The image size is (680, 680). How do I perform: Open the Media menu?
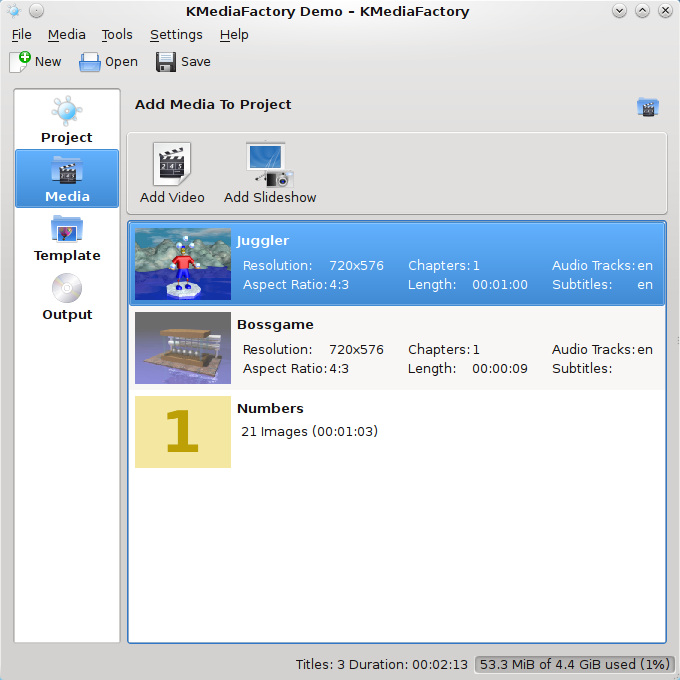point(66,35)
